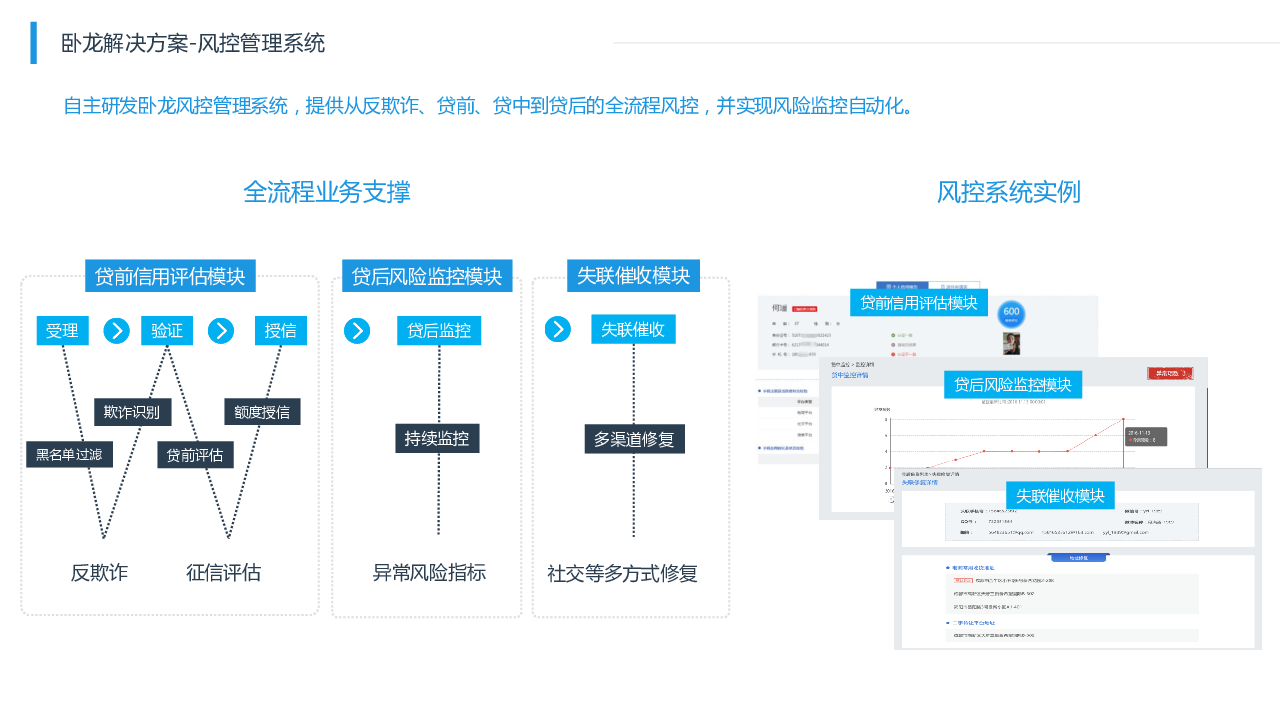The image size is (1280, 720).
Task: Click the arrow icon before 贷后监控
Action: click(x=357, y=331)
